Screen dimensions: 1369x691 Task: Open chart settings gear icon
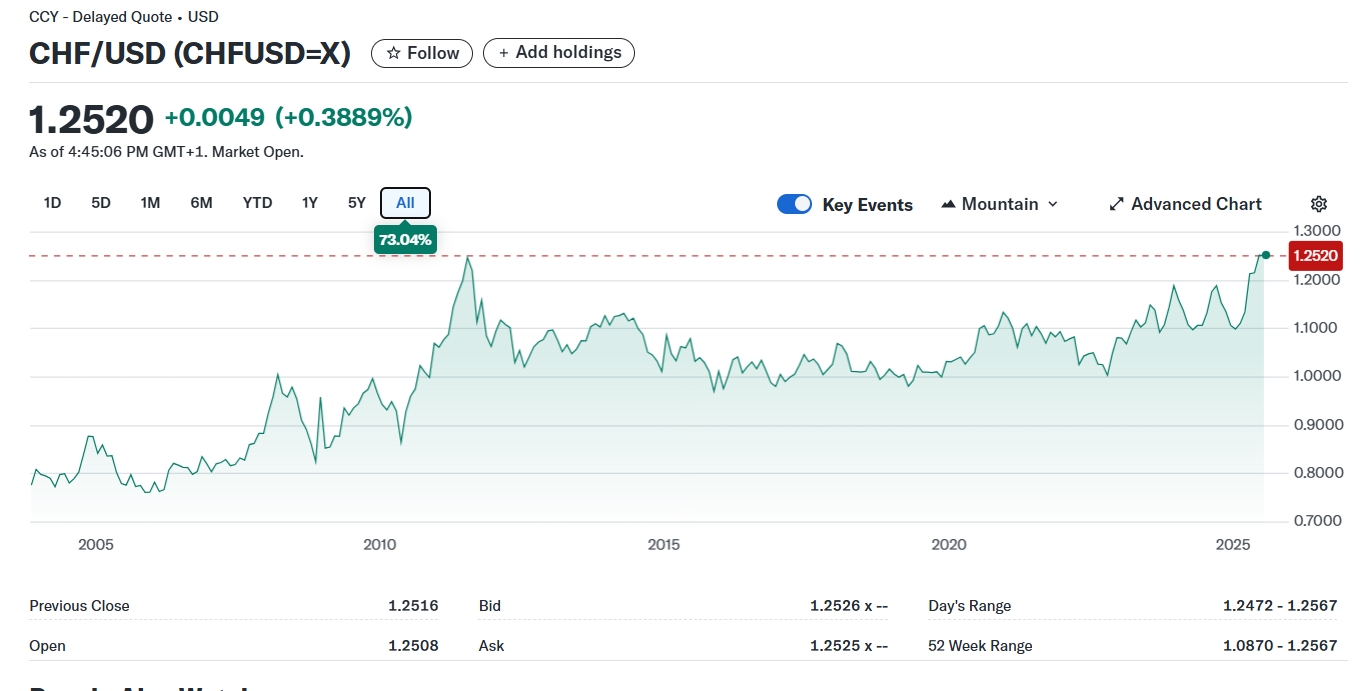coord(1319,204)
